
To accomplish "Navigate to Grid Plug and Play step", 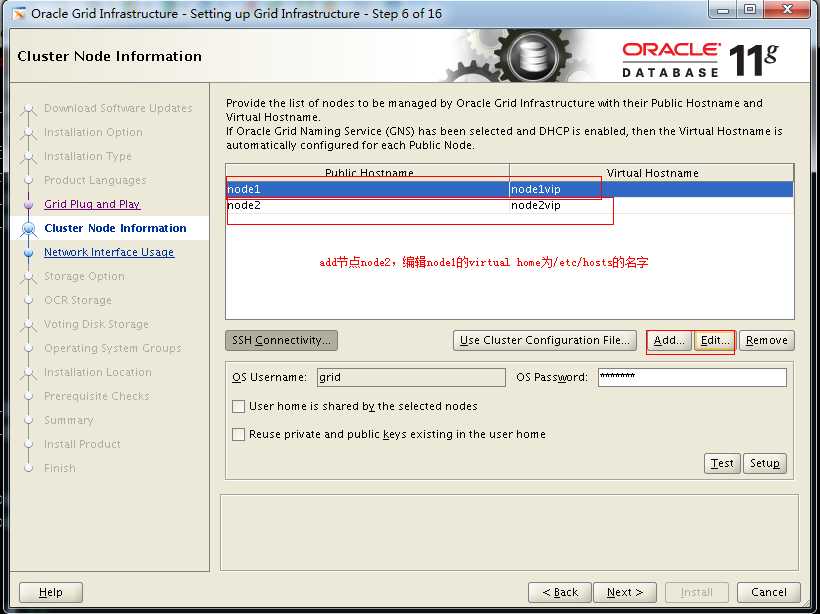I will 92,204.
